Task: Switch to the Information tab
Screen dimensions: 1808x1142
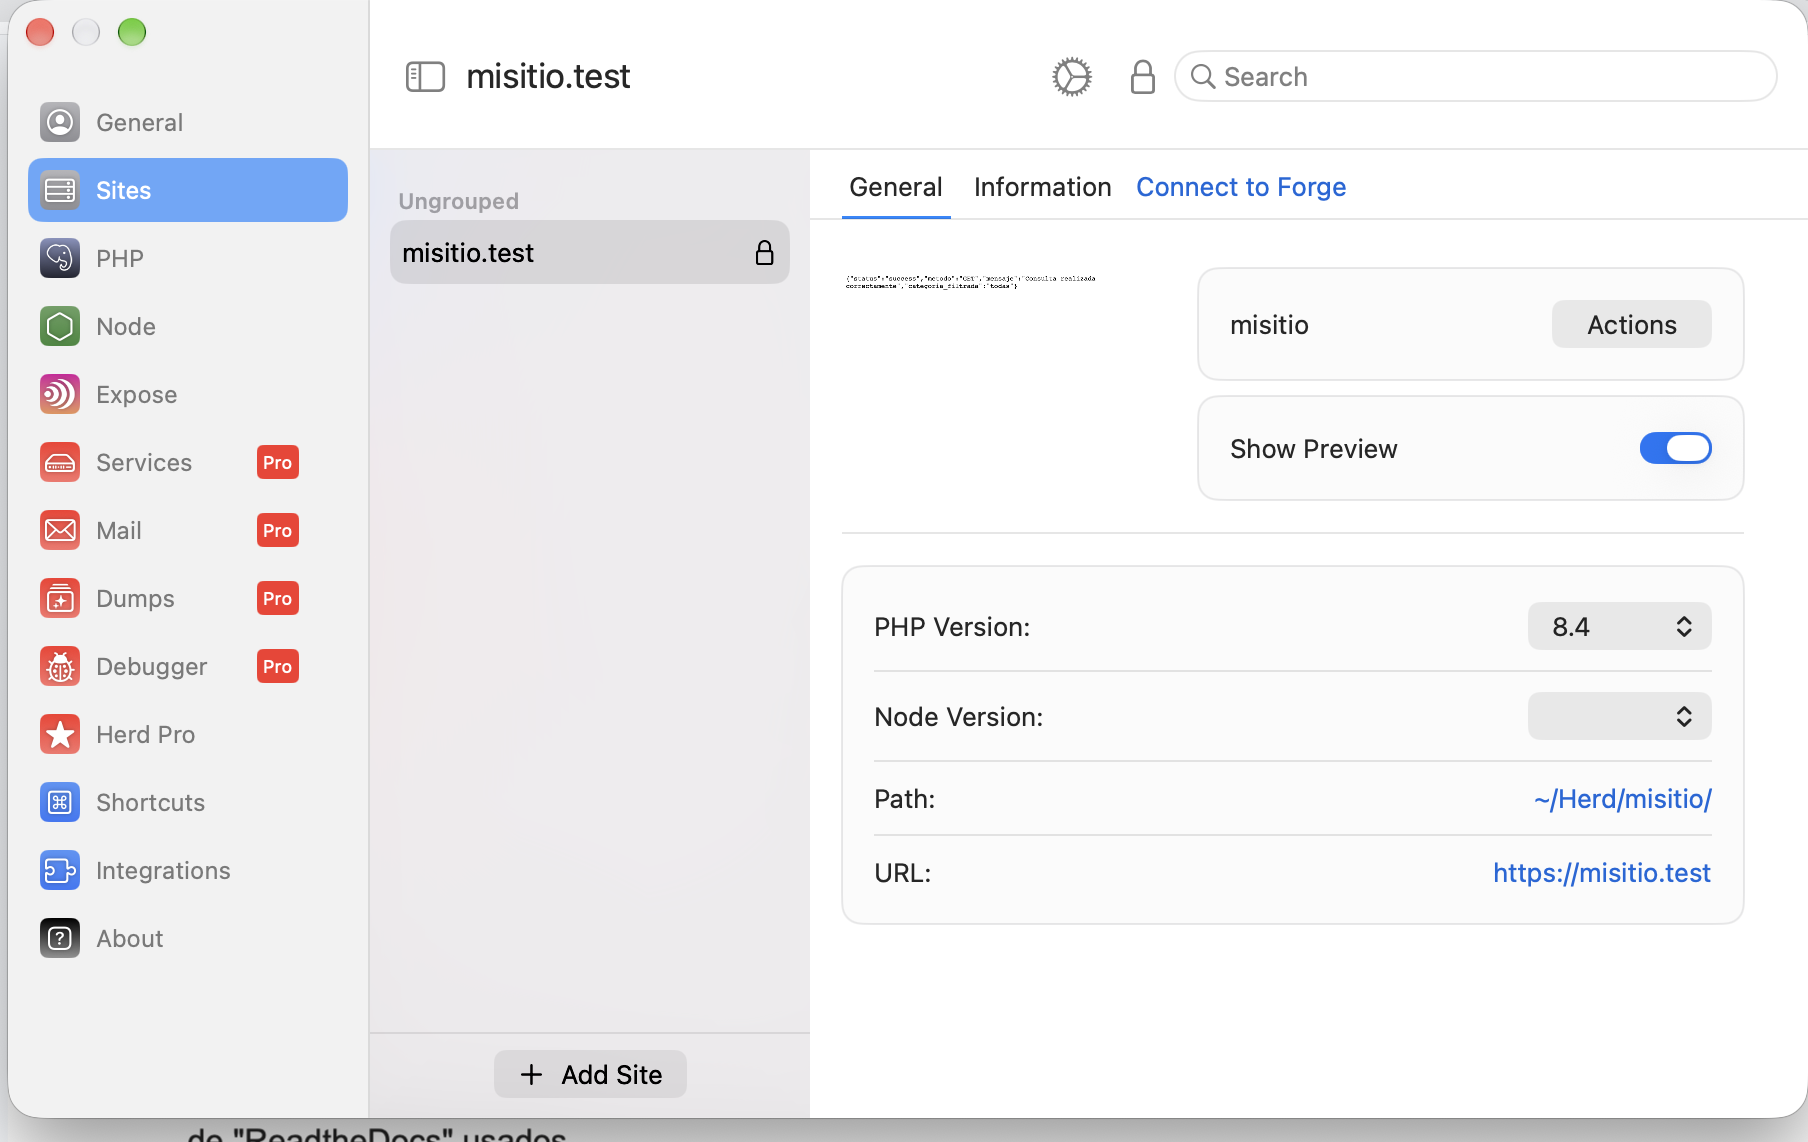Action: (1042, 187)
